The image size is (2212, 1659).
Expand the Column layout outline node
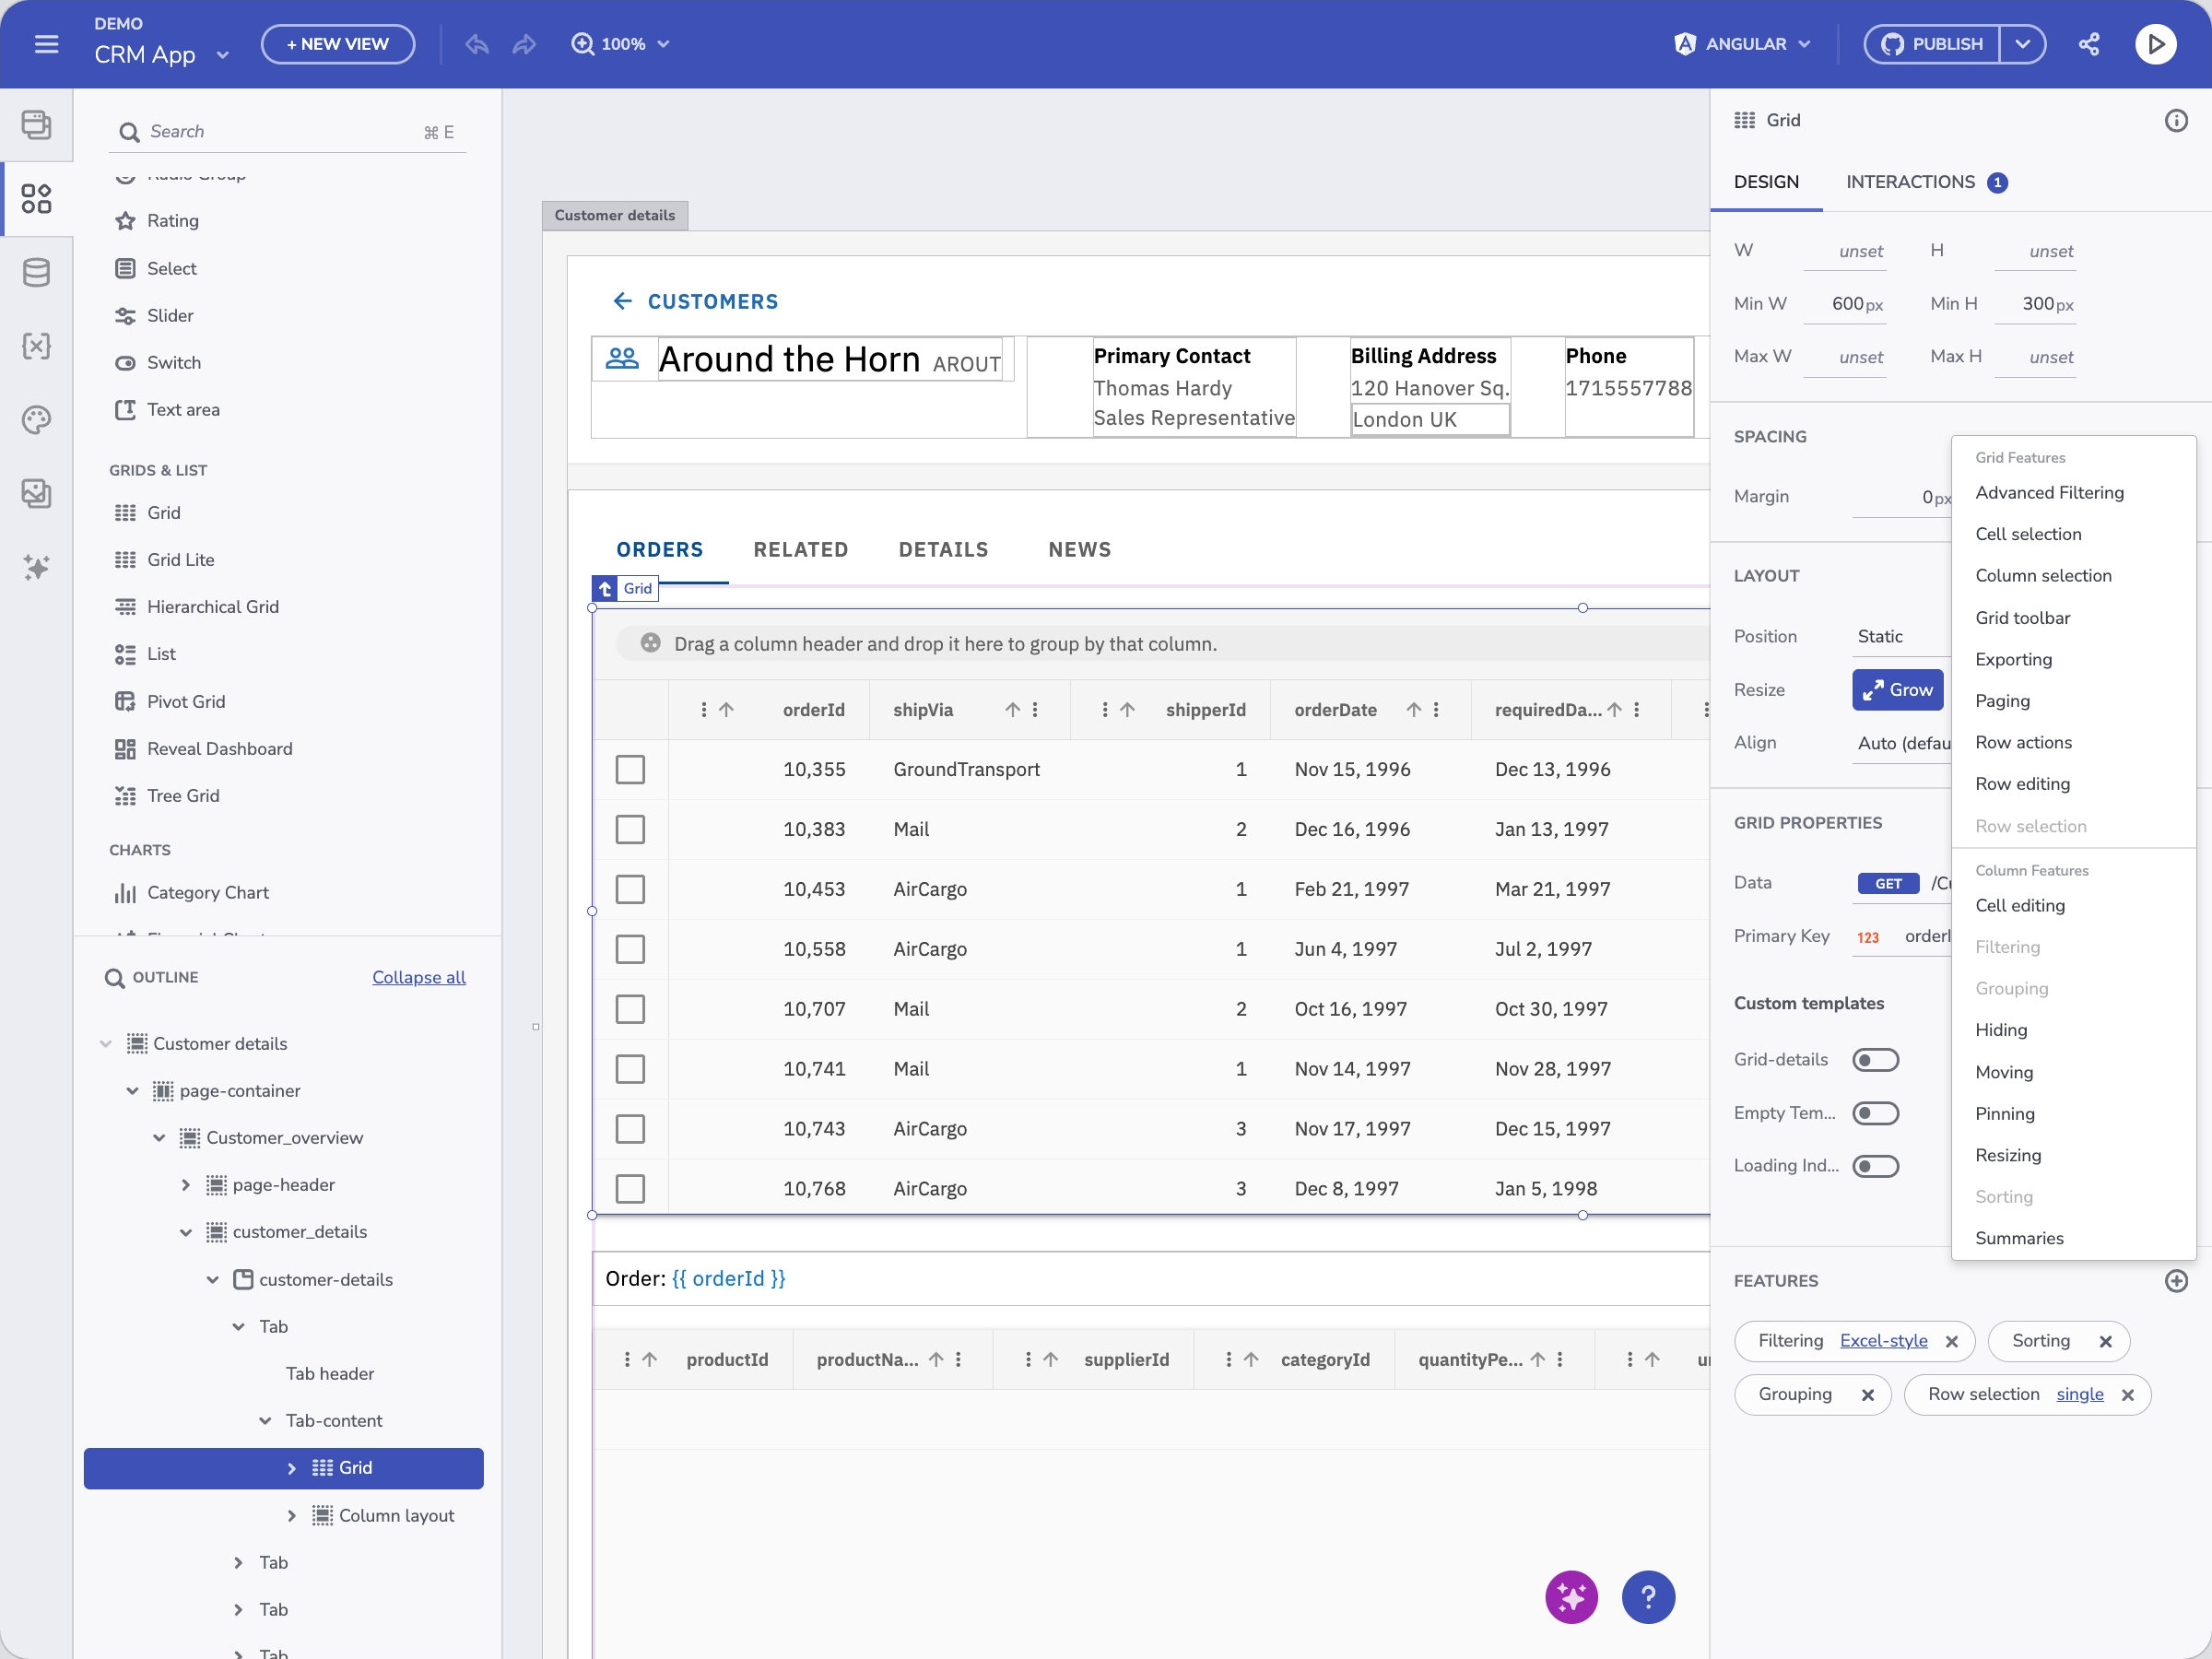(x=291, y=1516)
